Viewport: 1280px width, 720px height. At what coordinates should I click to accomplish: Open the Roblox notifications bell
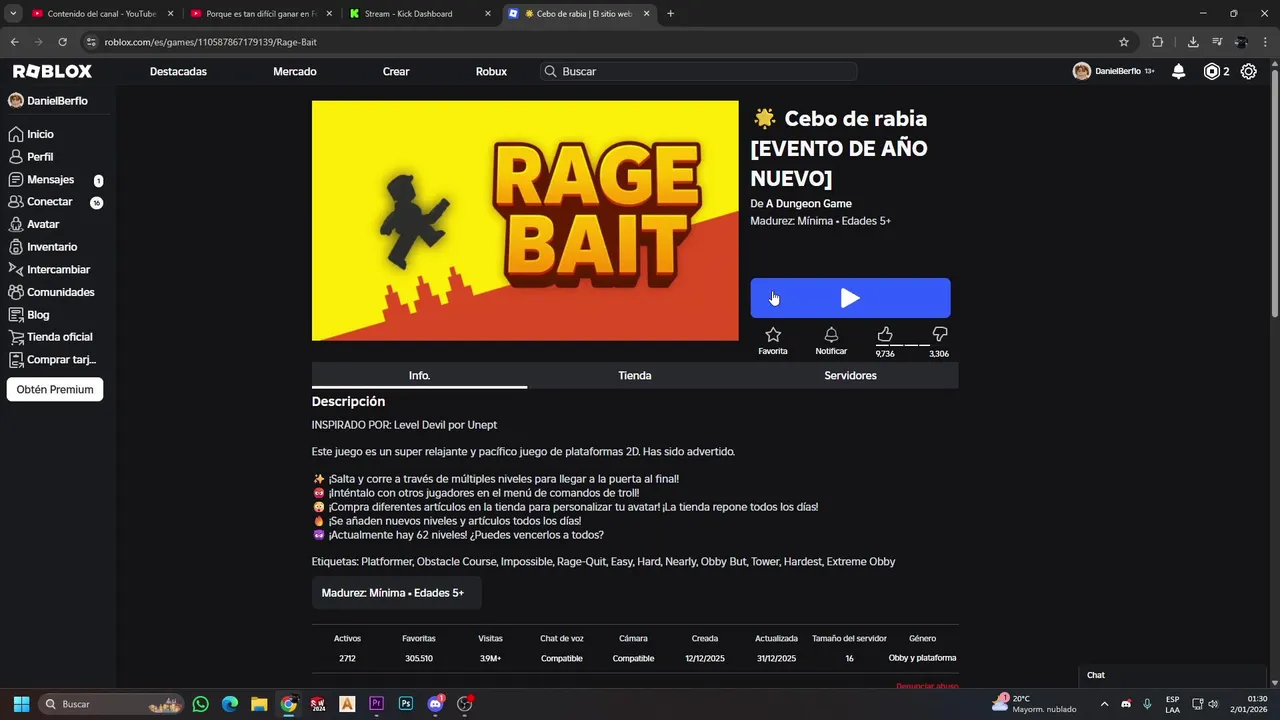1179,71
